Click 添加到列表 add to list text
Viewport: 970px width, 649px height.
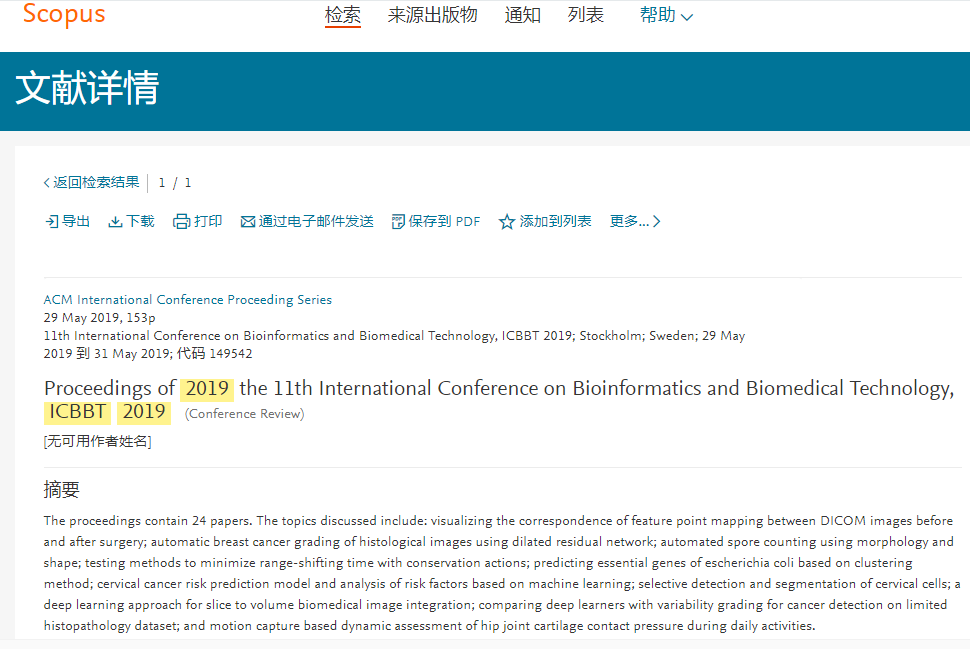tap(556, 221)
